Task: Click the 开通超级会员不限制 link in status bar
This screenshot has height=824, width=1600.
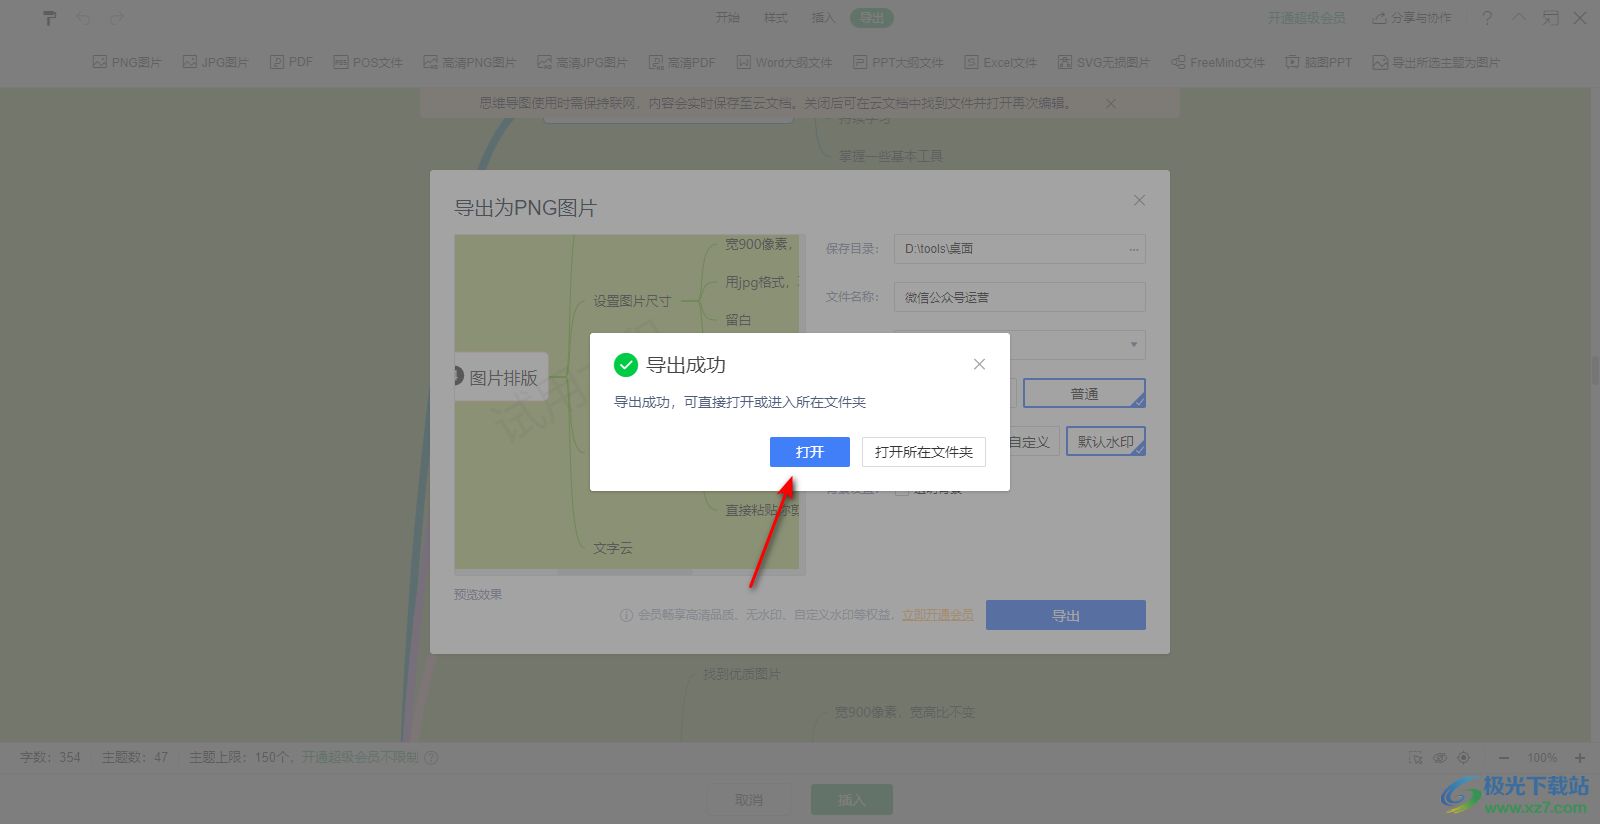Action: pos(360,757)
